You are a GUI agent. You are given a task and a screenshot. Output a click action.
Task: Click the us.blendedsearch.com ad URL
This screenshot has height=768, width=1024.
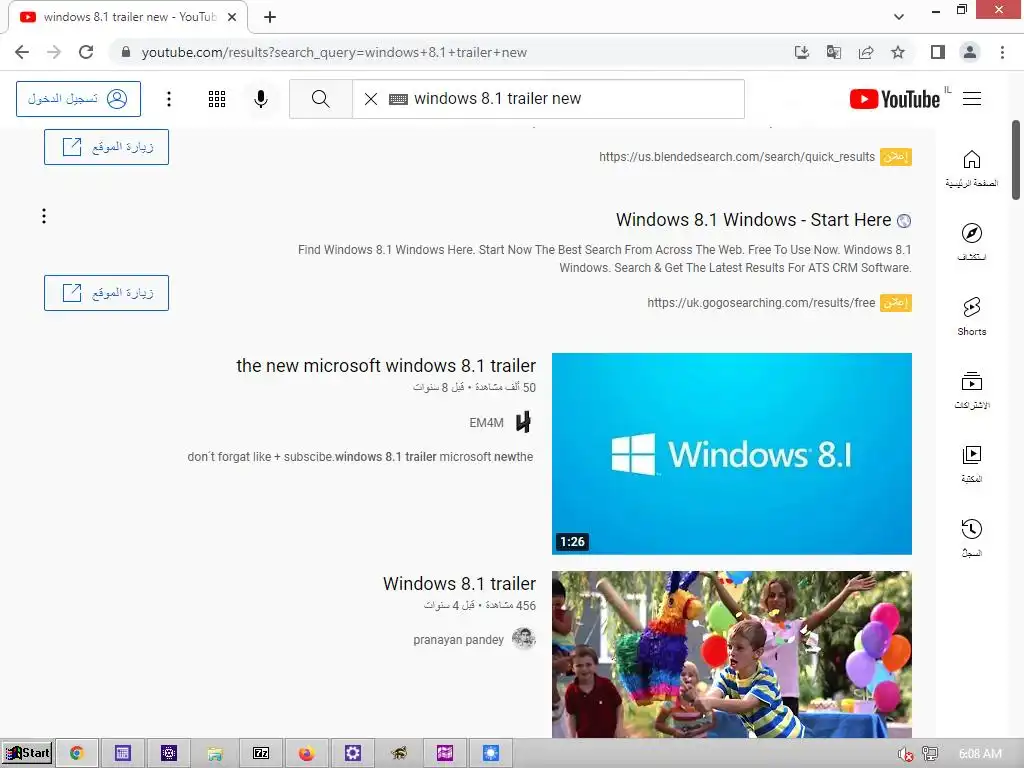[737, 157]
